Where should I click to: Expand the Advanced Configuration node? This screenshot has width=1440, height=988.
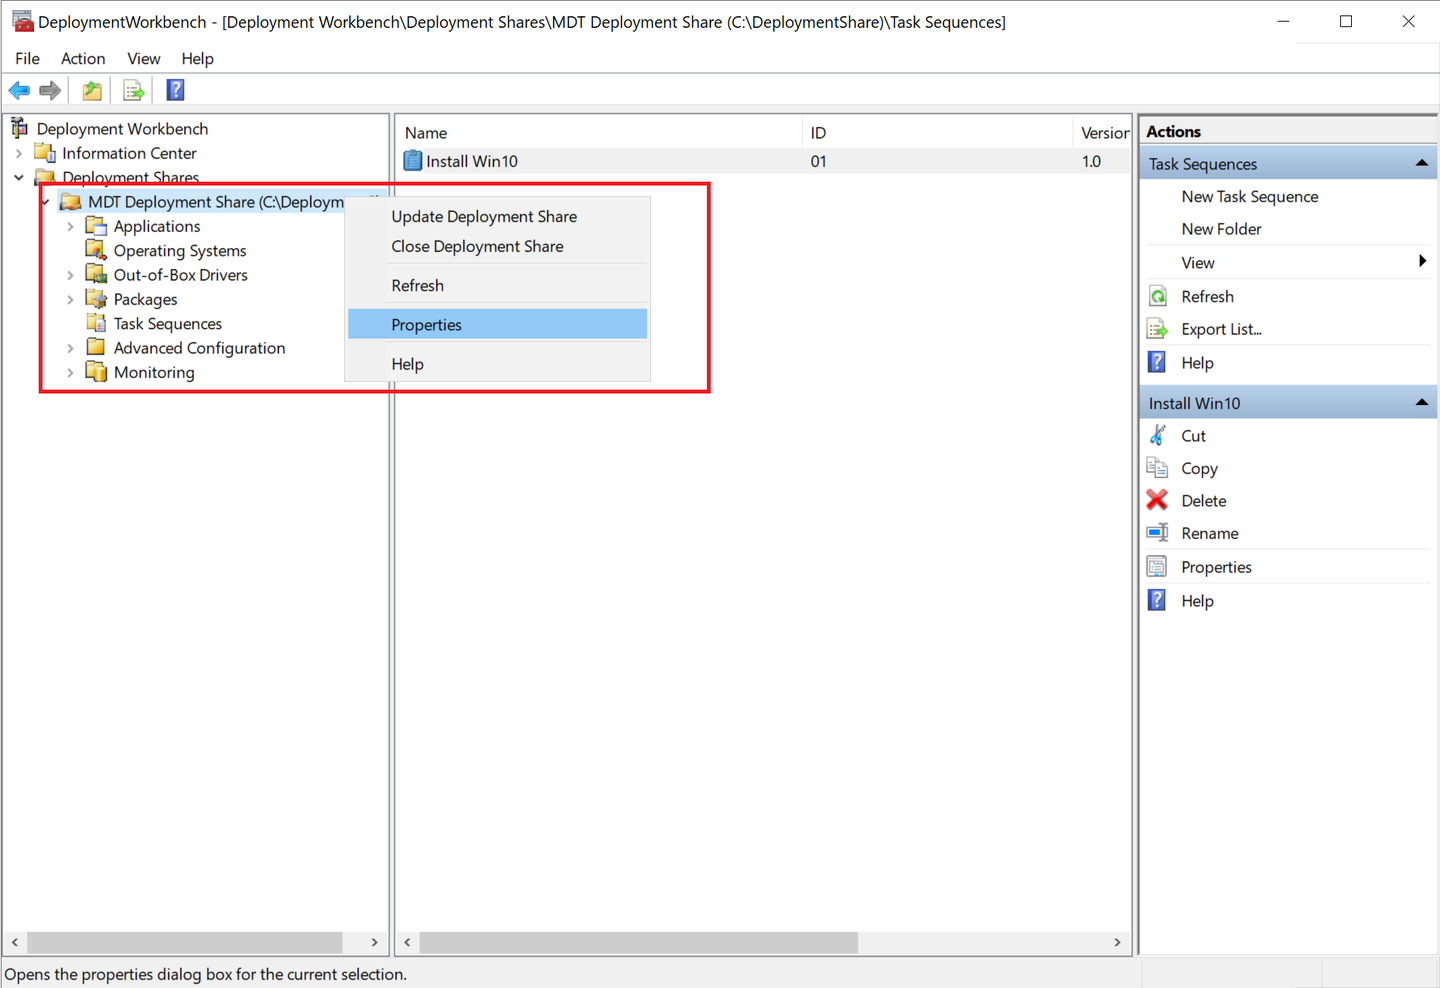(x=70, y=348)
